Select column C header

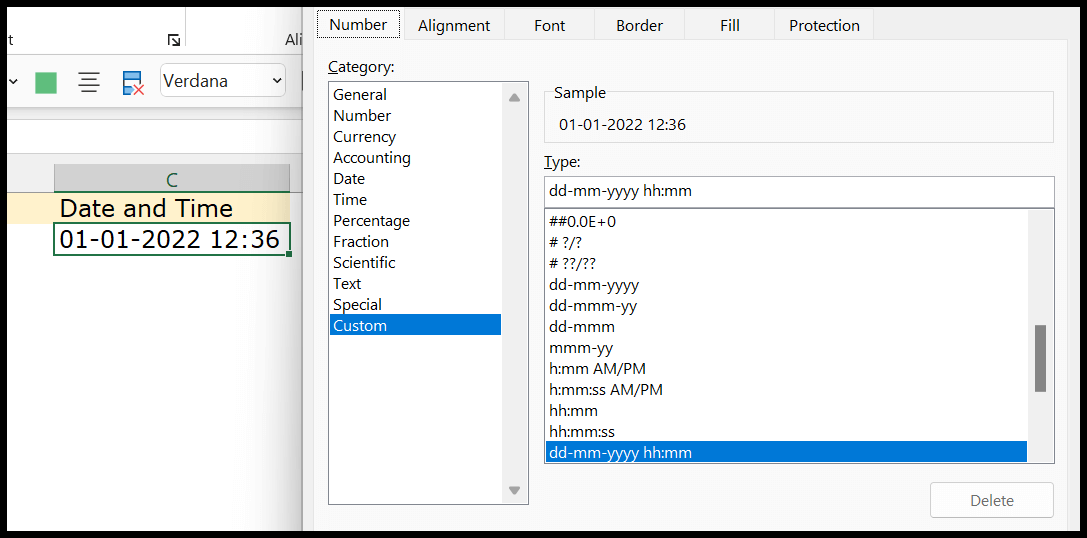pyautogui.click(x=172, y=180)
